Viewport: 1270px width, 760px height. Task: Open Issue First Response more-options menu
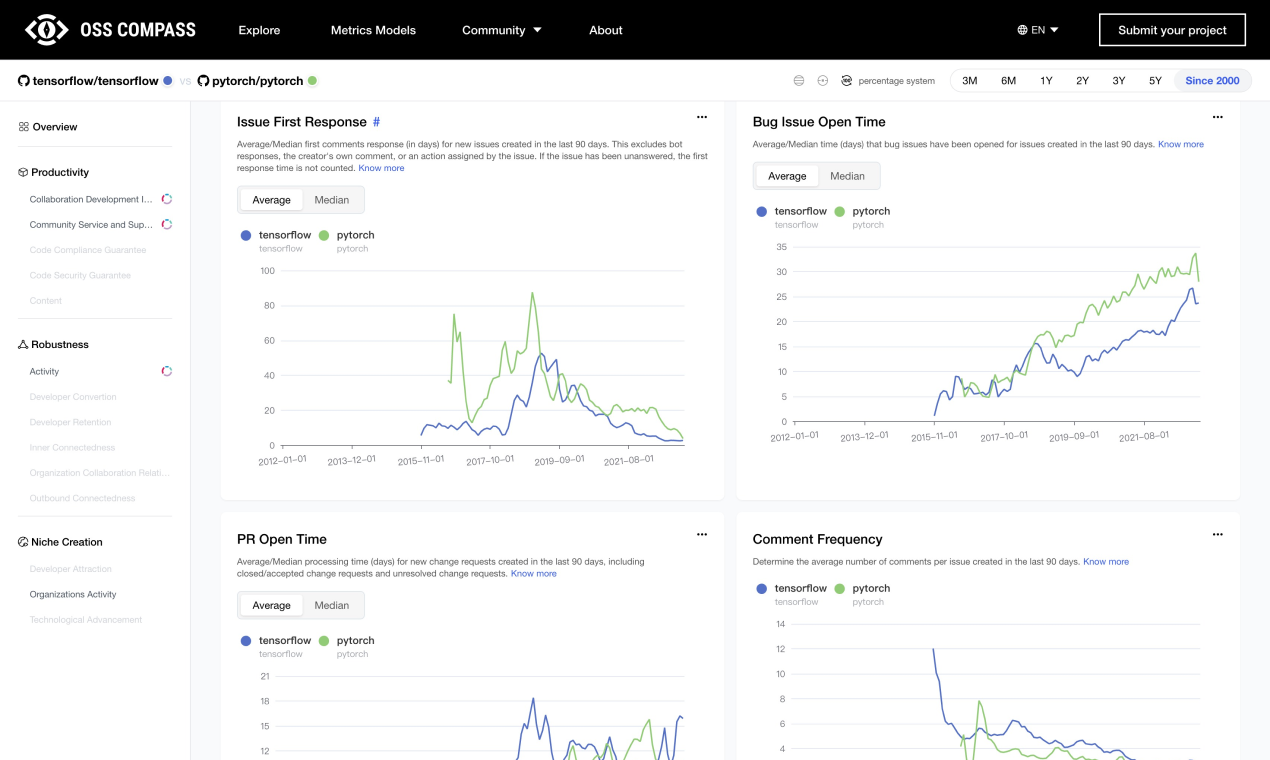pyautogui.click(x=702, y=117)
